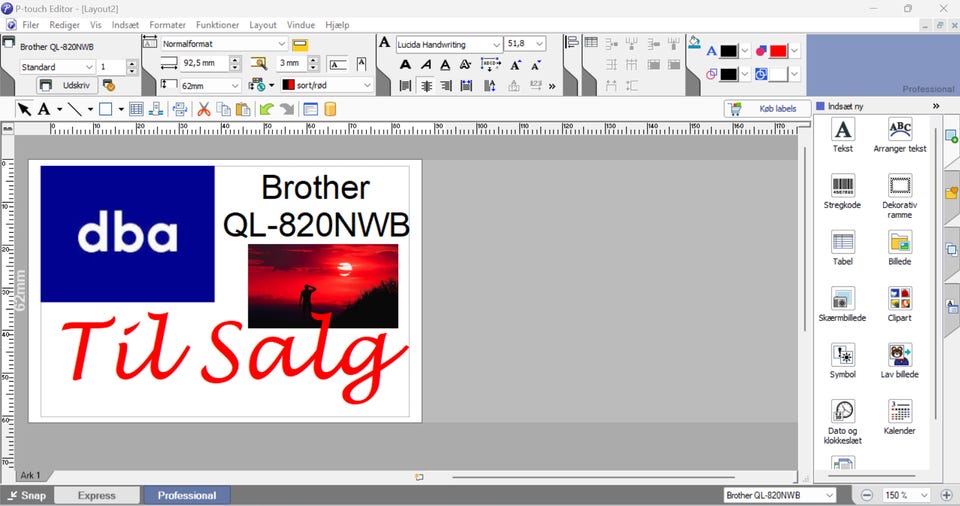Click the Copy icon
Viewport: 960px width, 506px height.
[x=223, y=109]
